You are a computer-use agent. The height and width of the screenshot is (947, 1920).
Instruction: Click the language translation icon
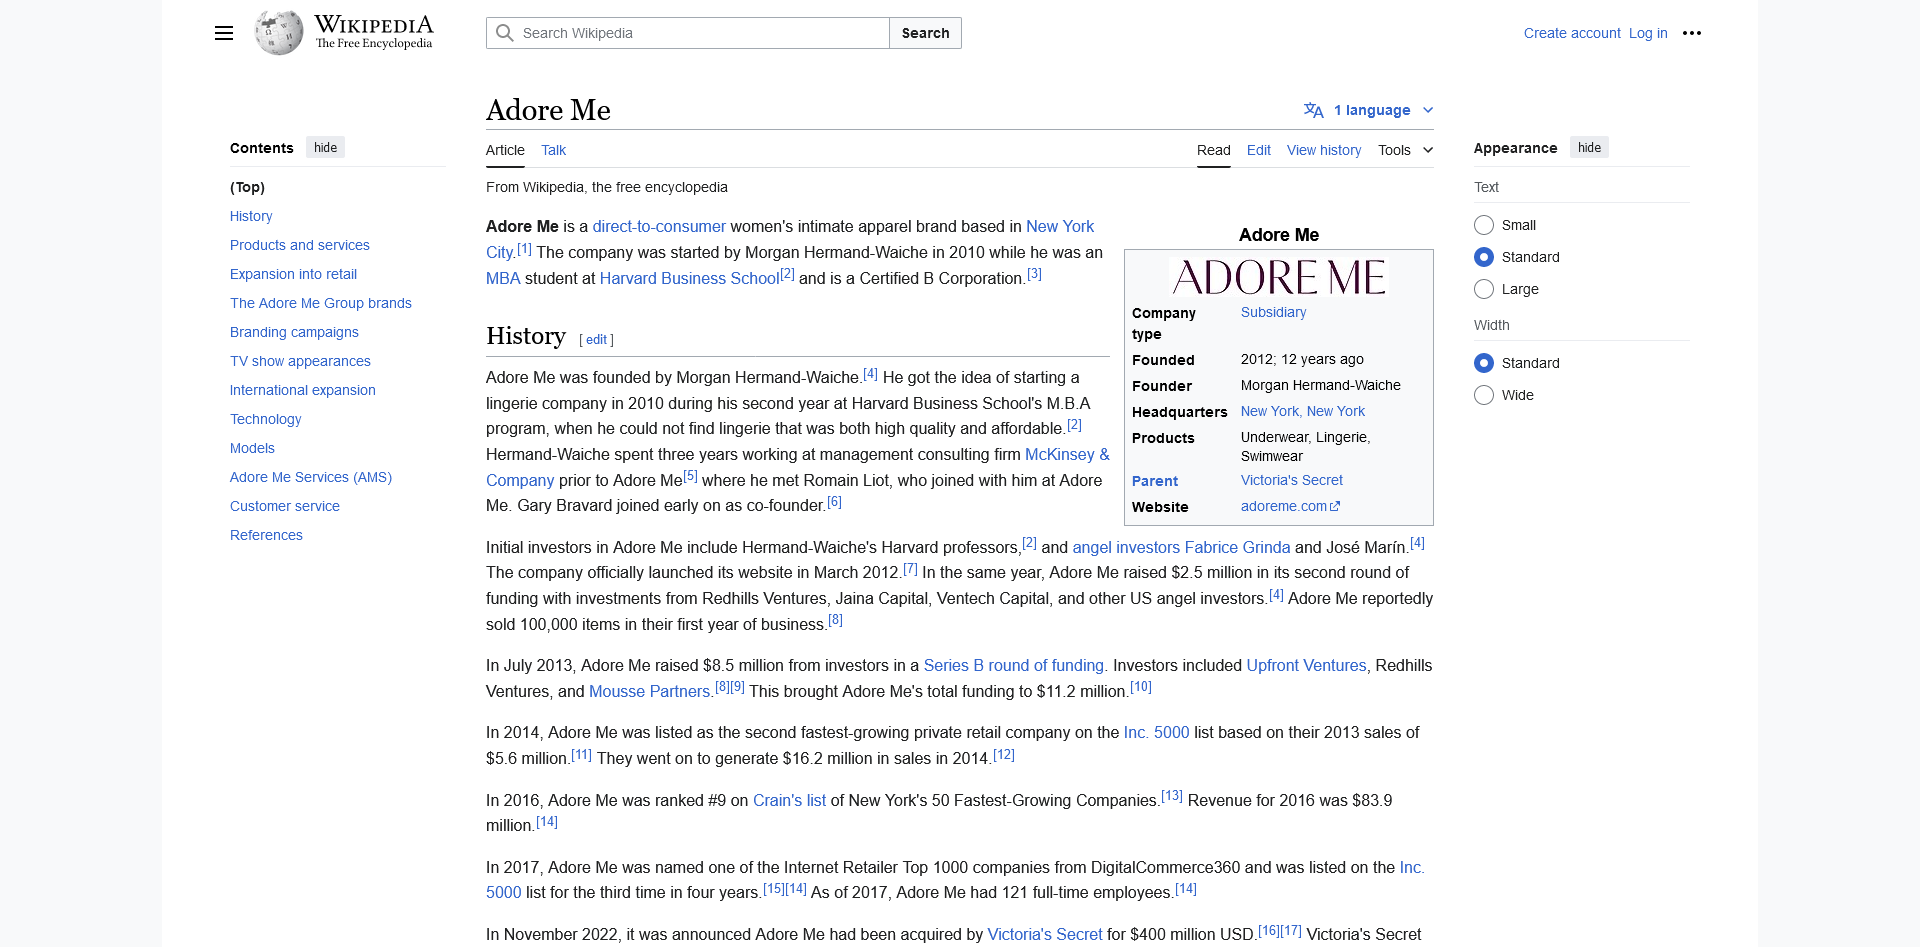[1313, 110]
